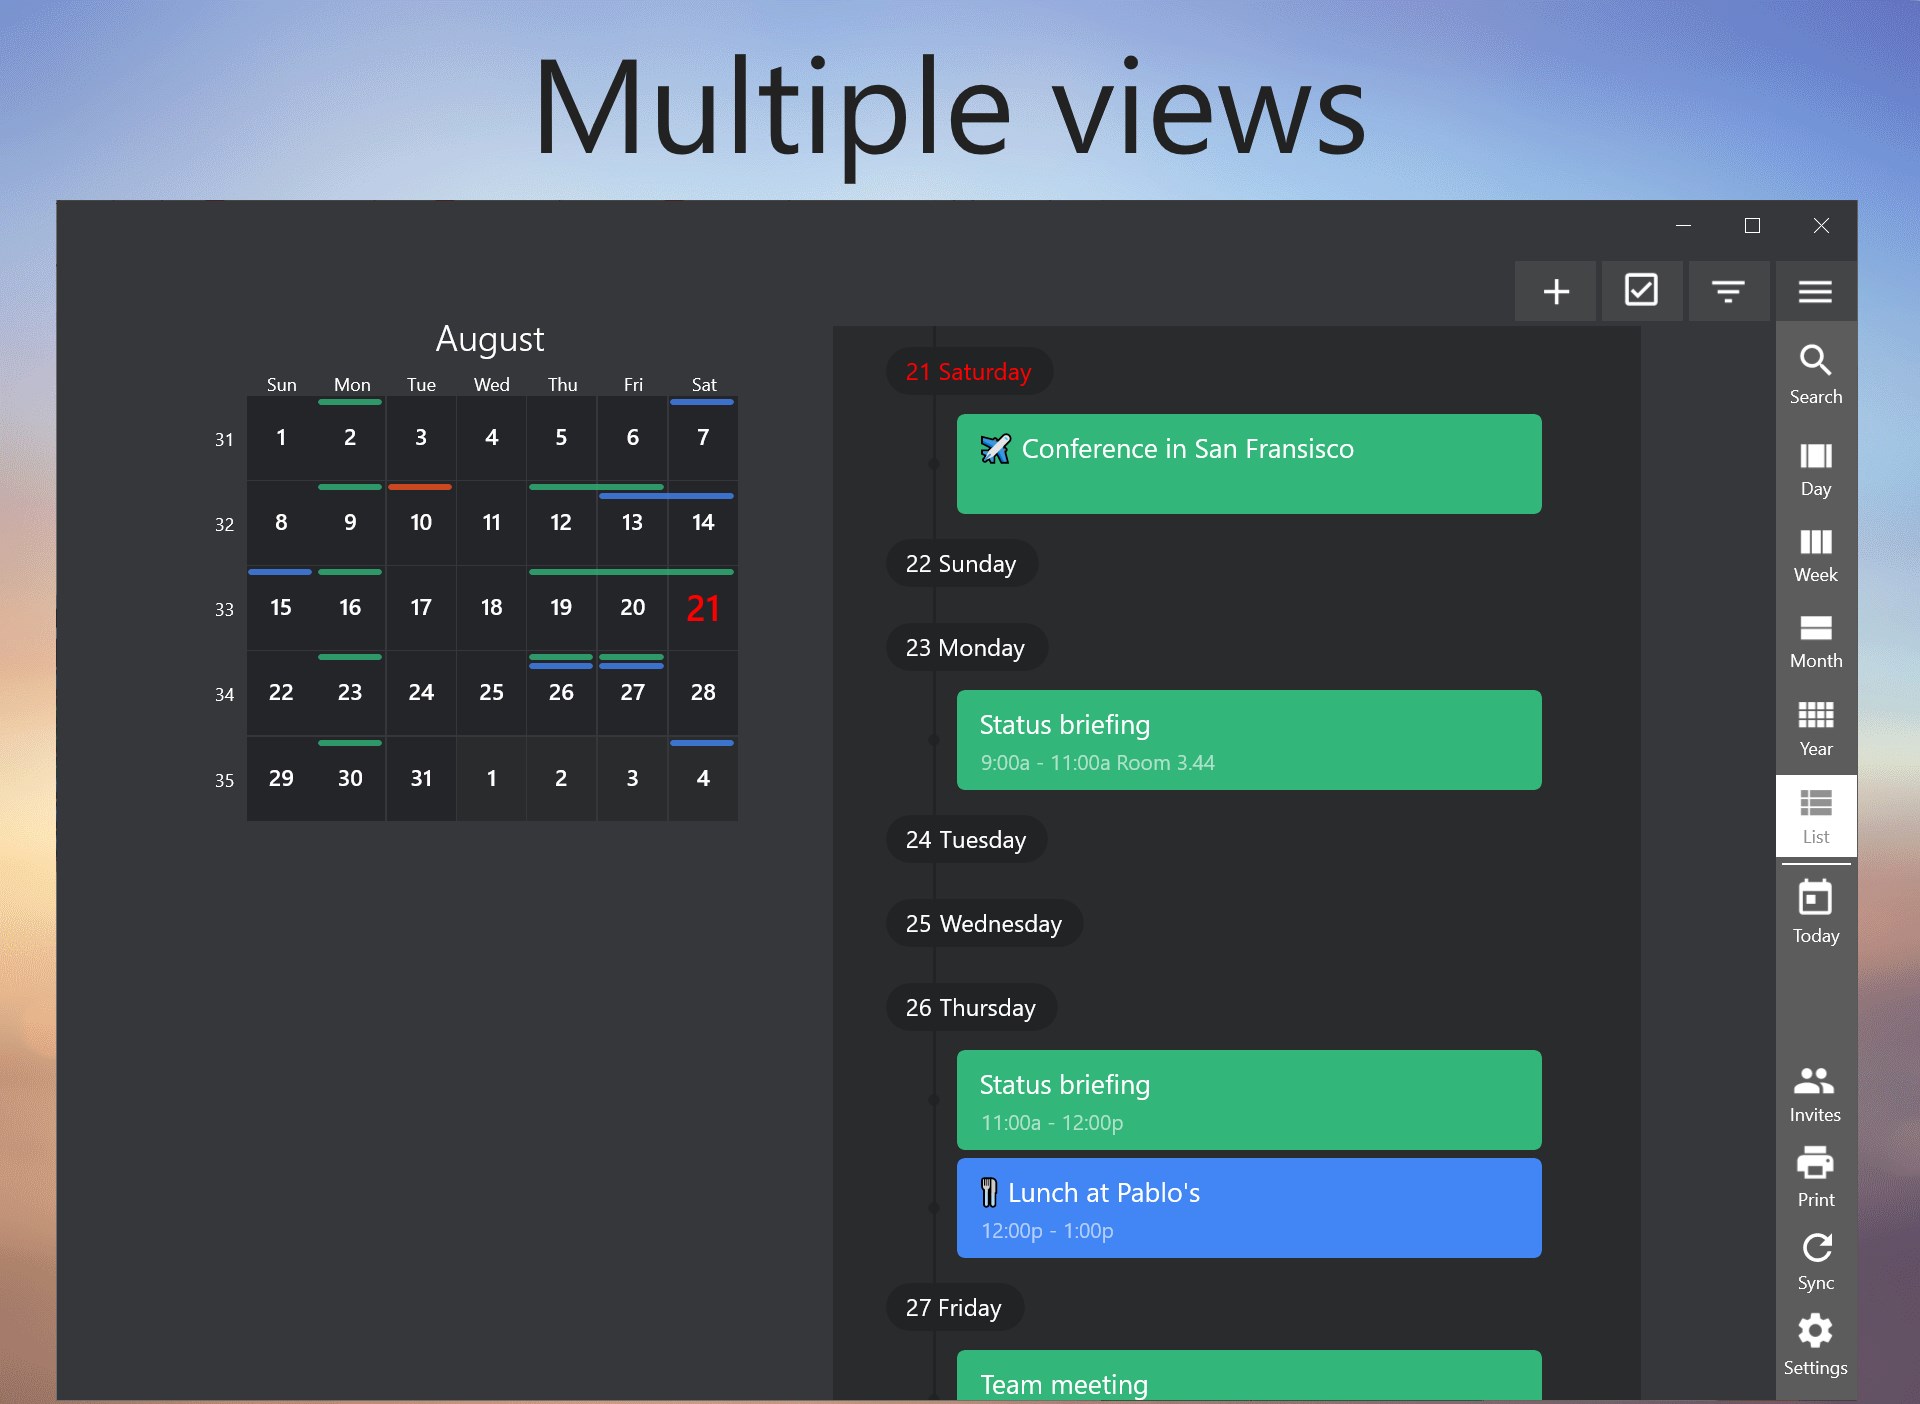Switch to Week view
Image resolution: width=1920 pixels, height=1404 pixels.
(1814, 553)
